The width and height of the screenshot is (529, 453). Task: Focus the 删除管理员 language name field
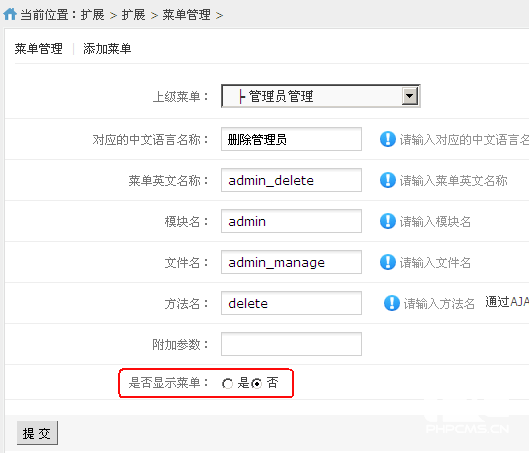pos(291,139)
